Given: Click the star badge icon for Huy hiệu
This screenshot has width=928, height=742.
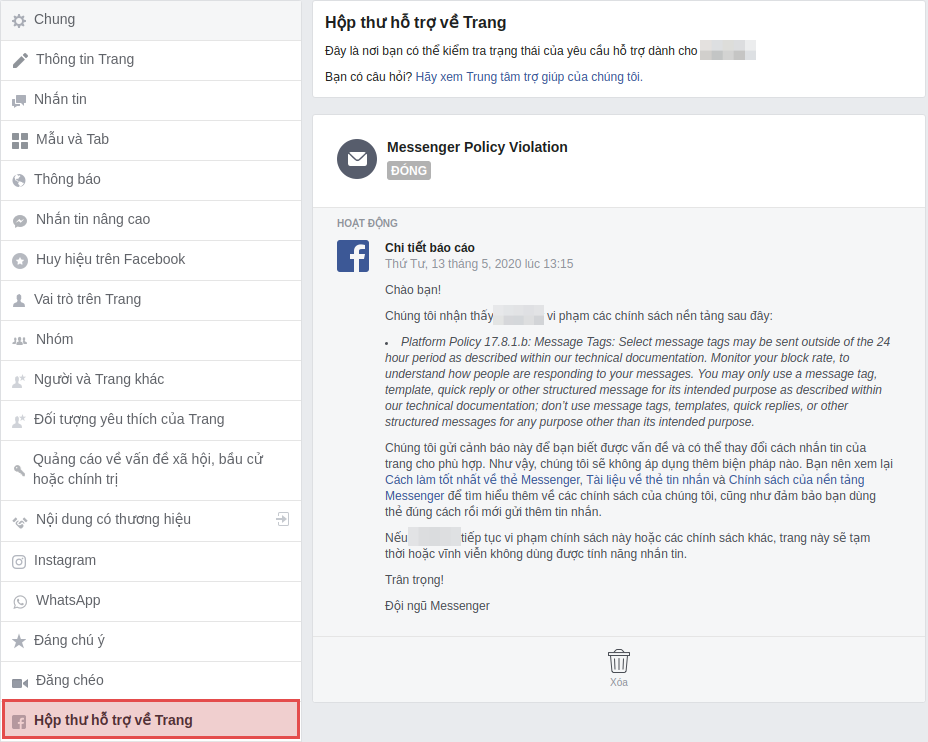Looking at the screenshot, I should tap(20, 260).
